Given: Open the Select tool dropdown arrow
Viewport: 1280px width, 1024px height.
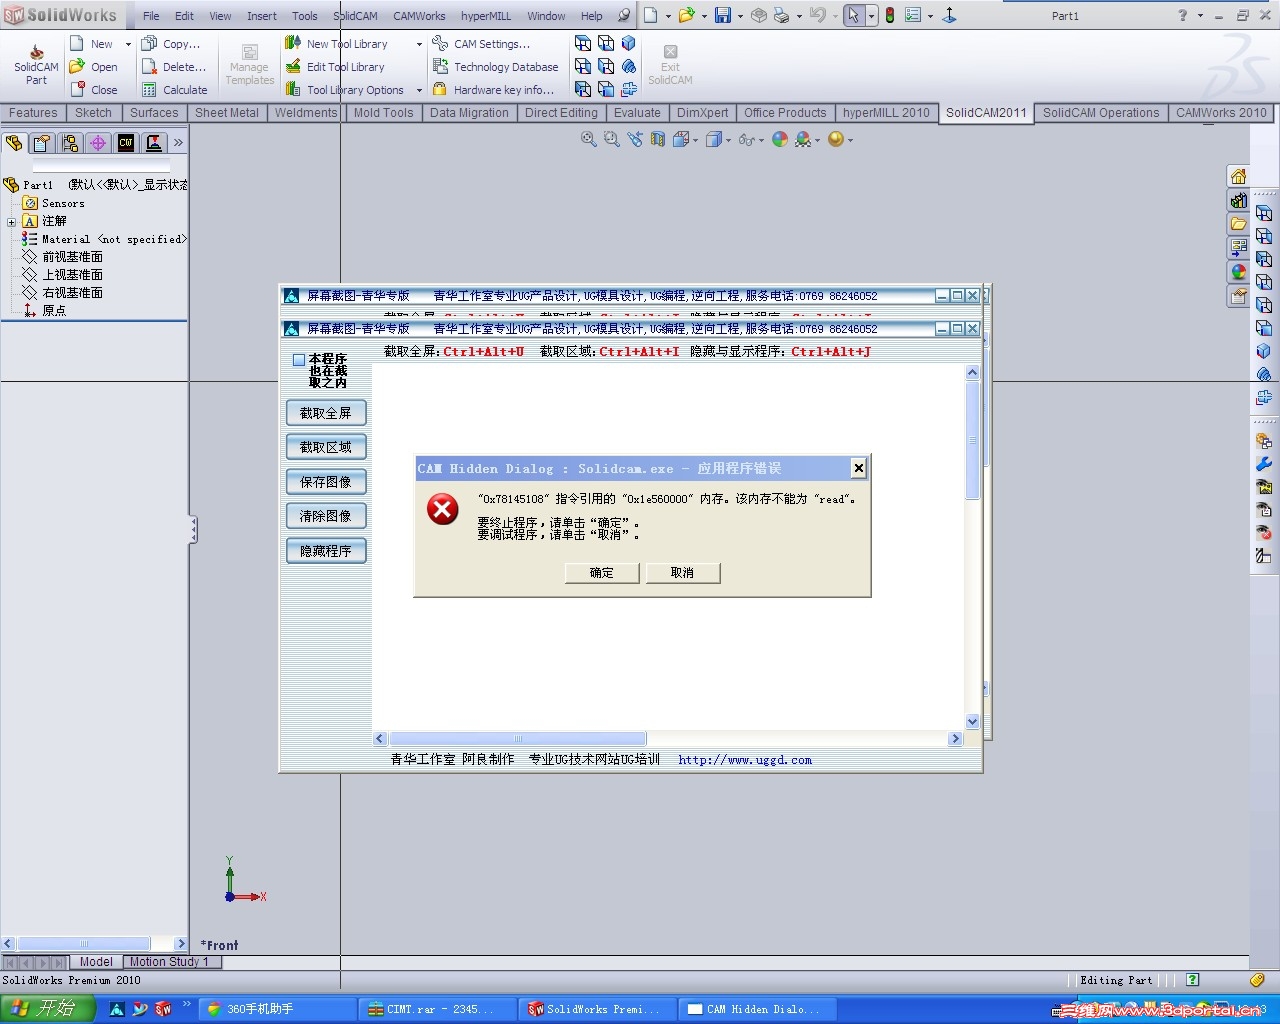Looking at the screenshot, I should tap(871, 16).
